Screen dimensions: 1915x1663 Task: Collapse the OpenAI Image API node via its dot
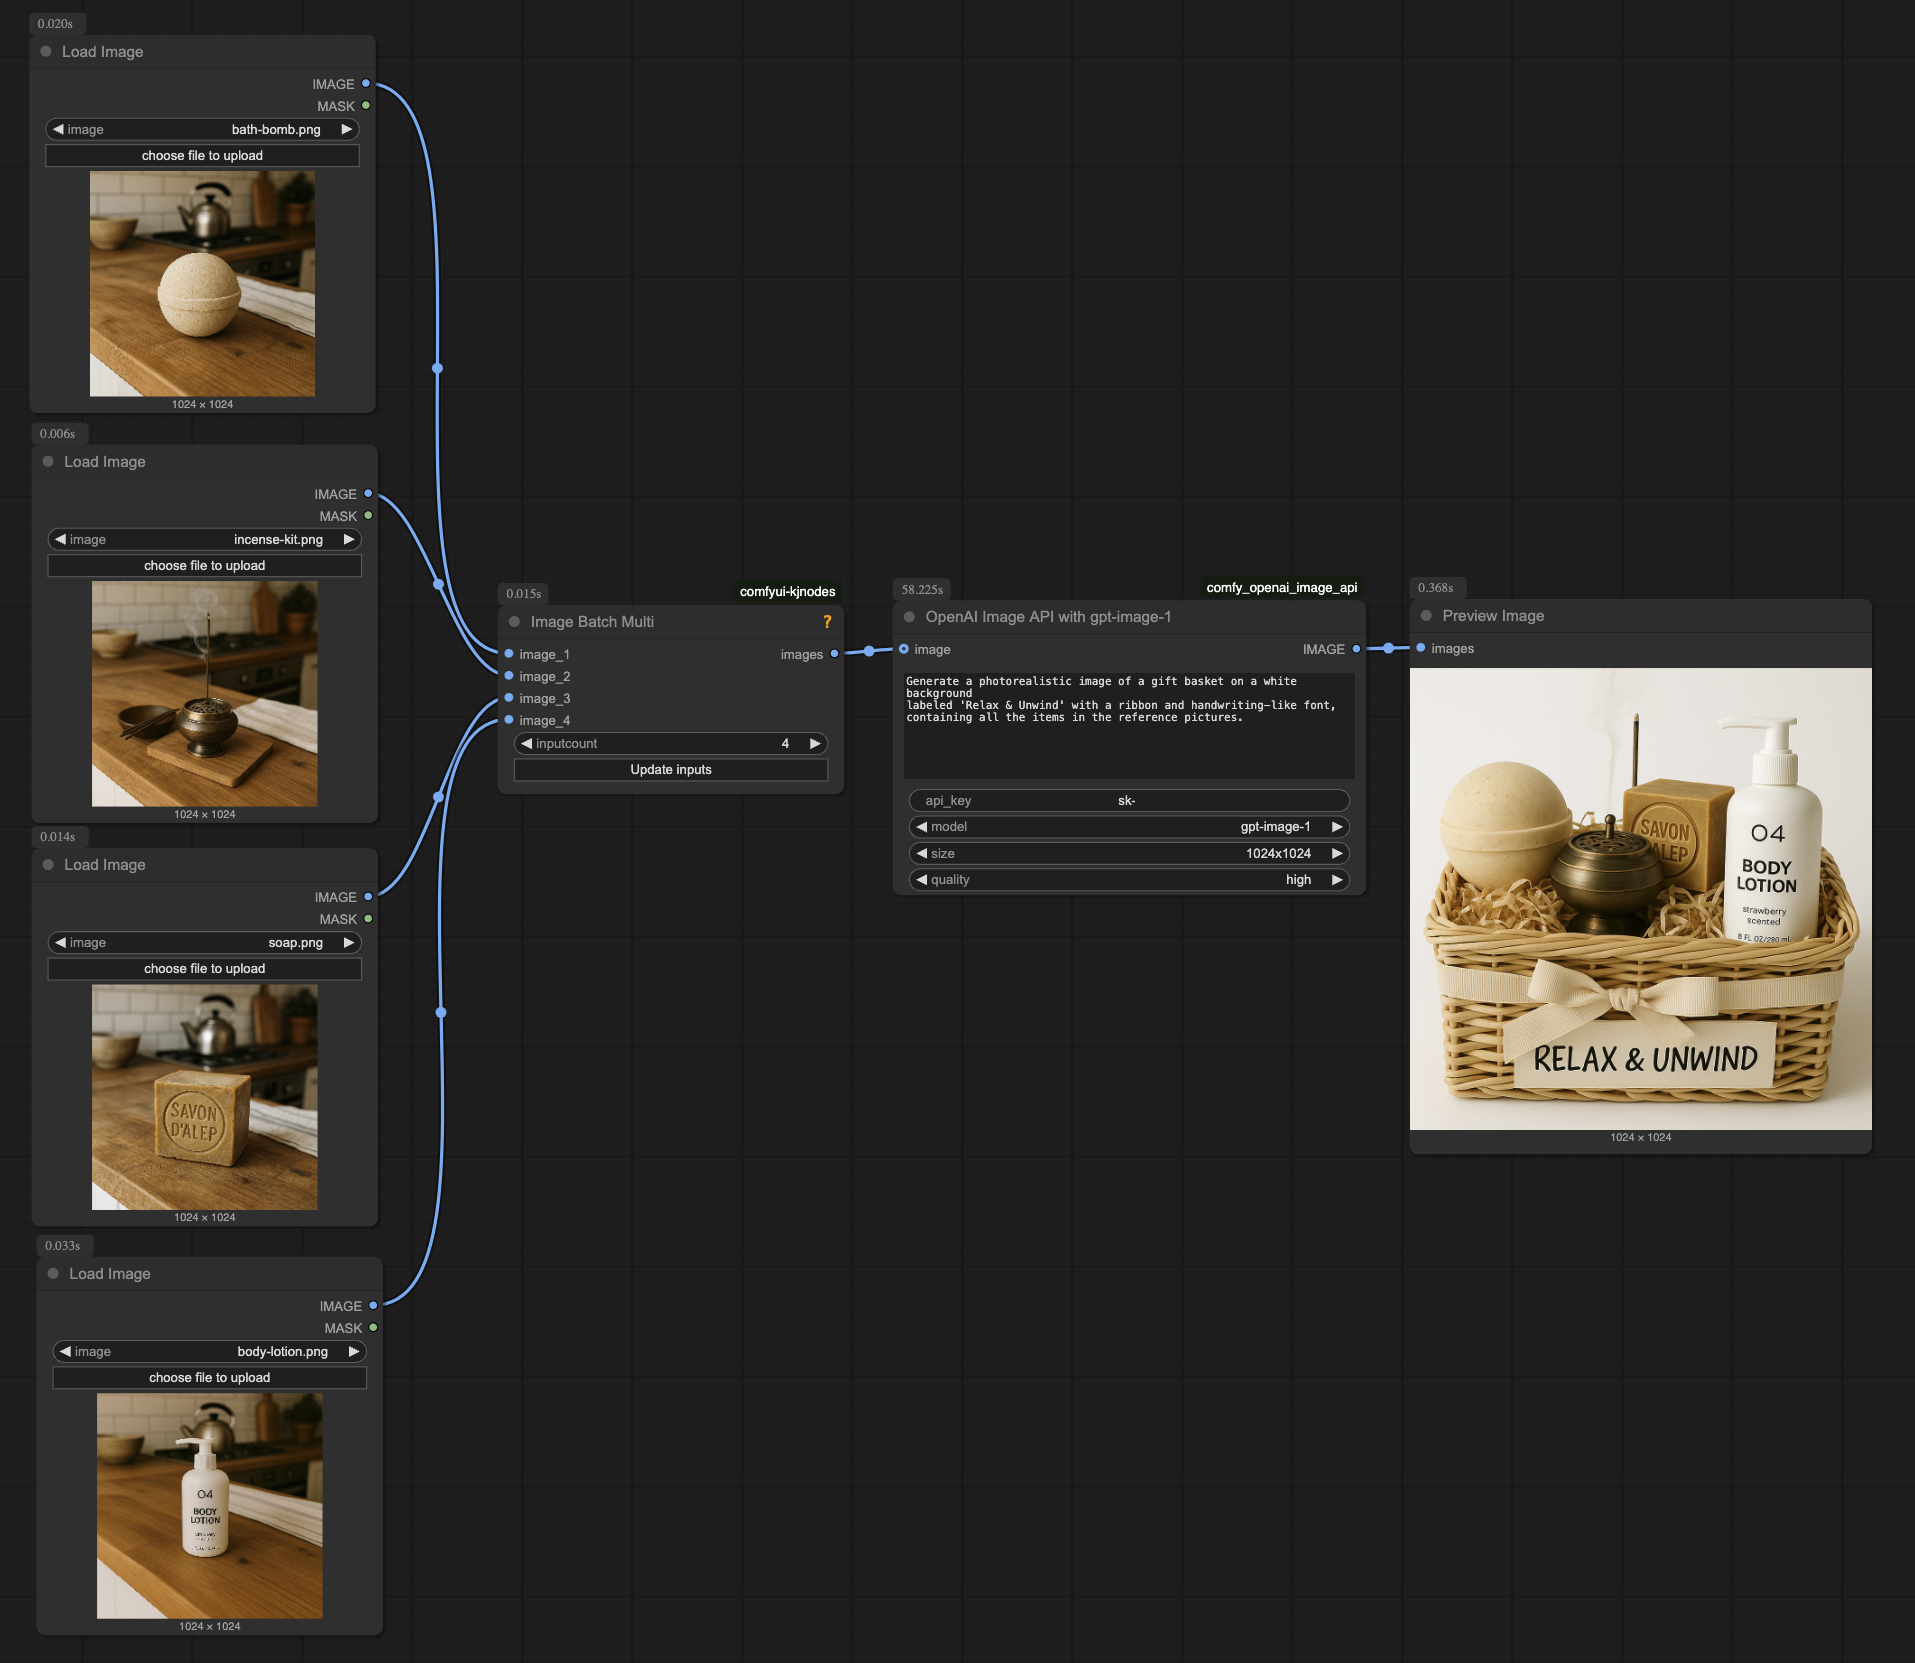click(x=909, y=616)
